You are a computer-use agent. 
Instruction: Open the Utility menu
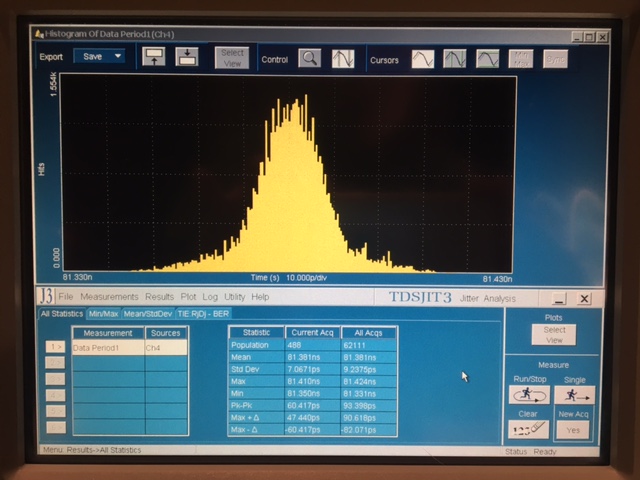[x=234, y=297]
